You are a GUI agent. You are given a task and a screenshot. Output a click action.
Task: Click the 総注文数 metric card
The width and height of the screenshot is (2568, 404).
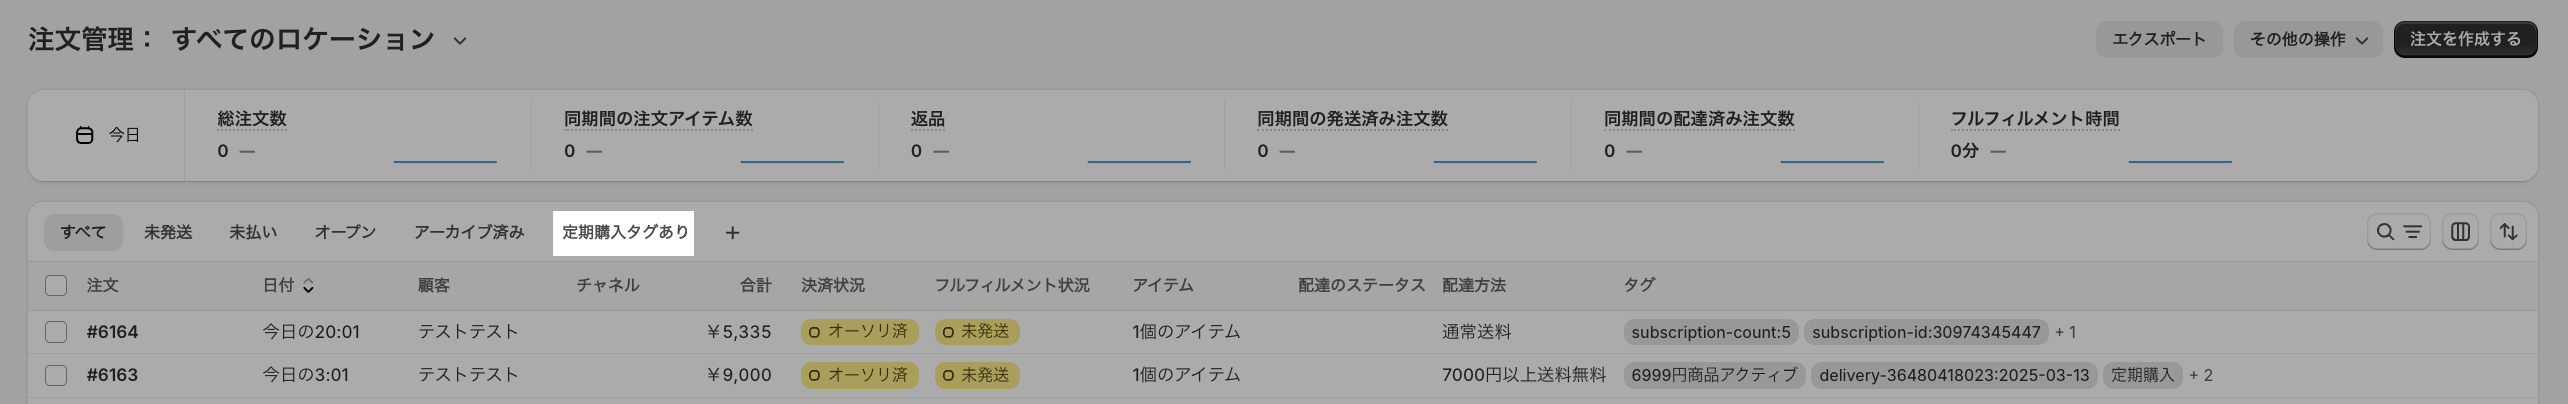pos(357,135)
